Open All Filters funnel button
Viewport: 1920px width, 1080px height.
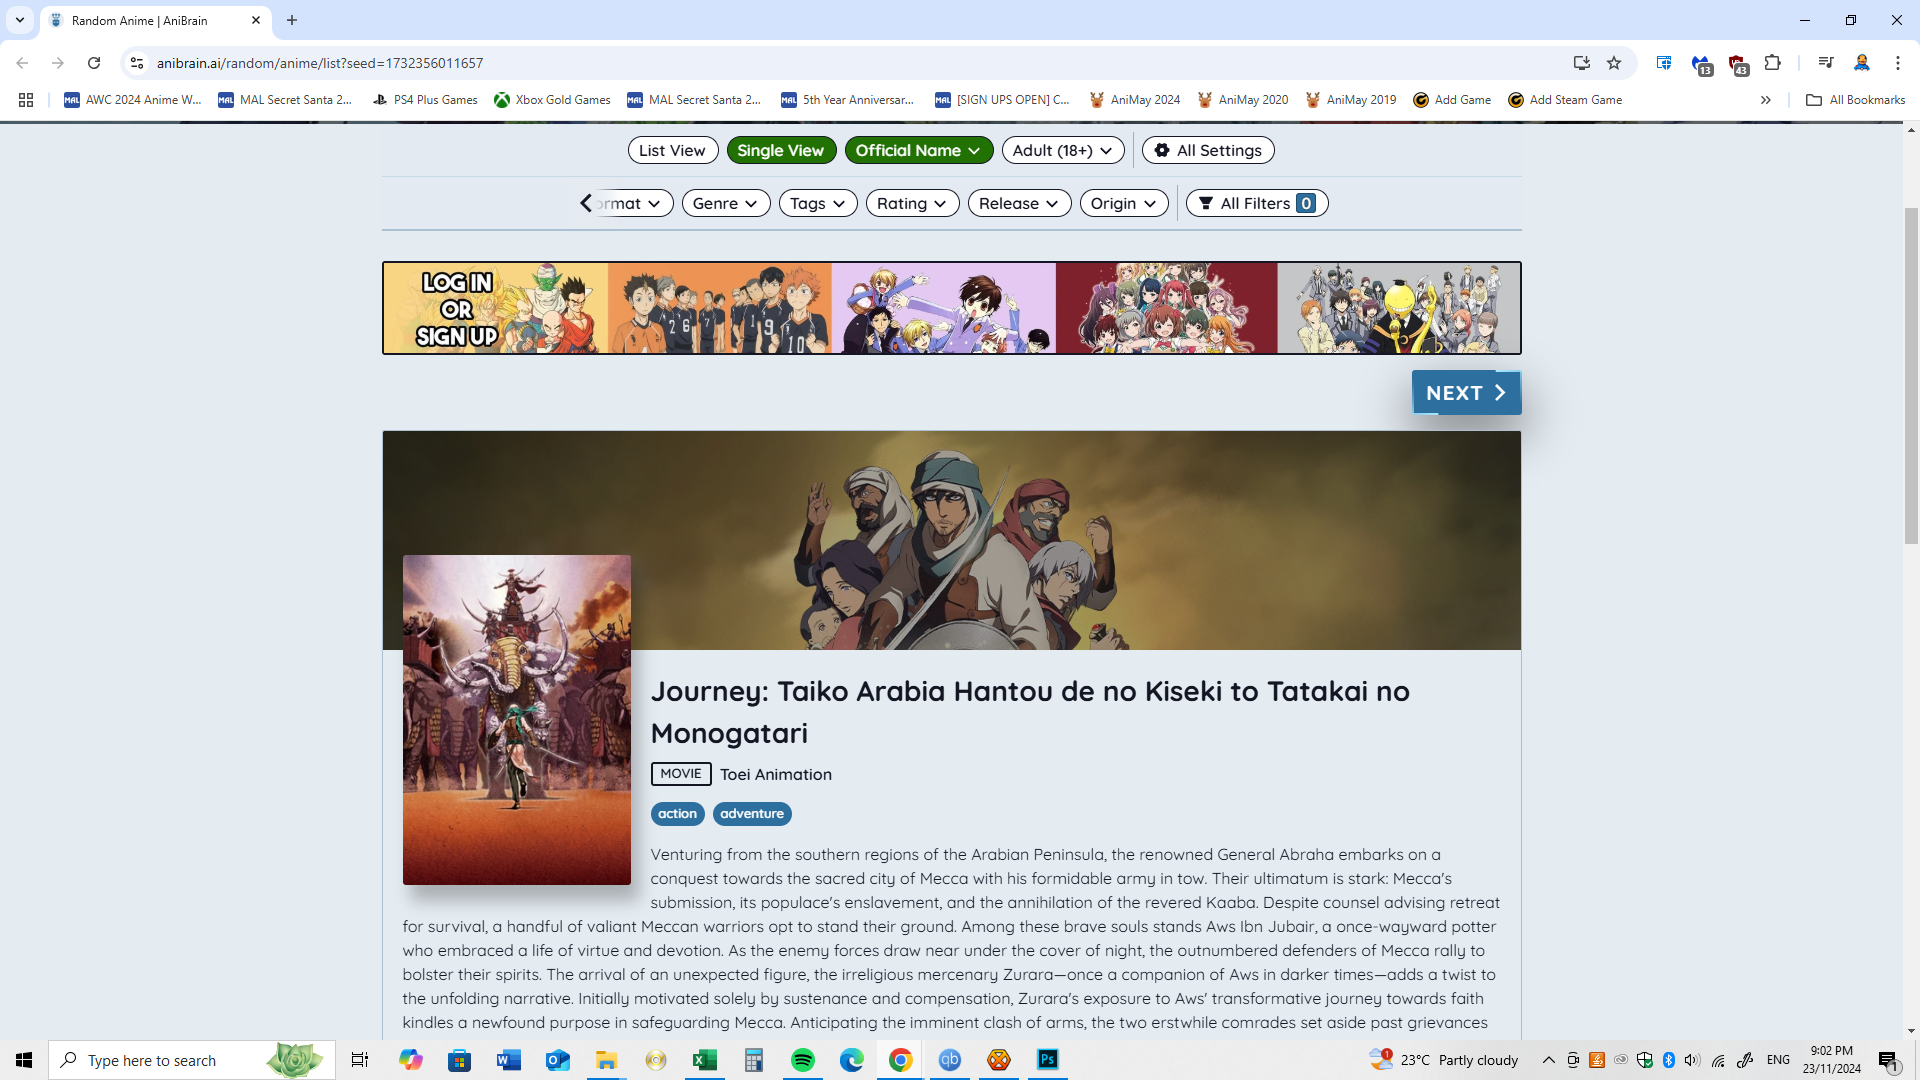pos(1256,203)
